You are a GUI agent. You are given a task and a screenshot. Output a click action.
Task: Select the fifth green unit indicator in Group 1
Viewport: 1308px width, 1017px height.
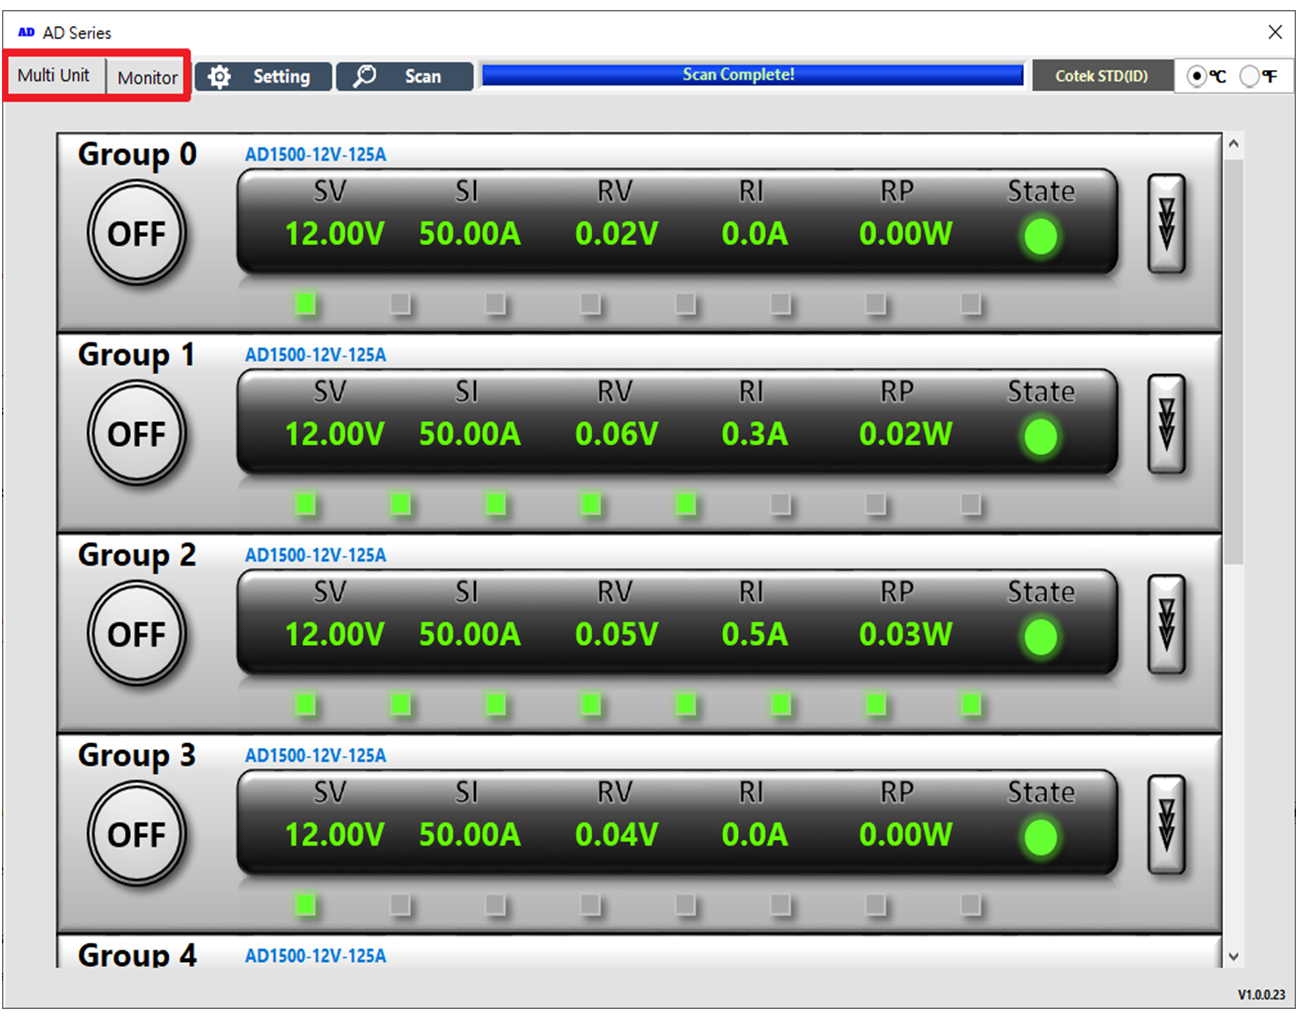[x=685, y=503]
